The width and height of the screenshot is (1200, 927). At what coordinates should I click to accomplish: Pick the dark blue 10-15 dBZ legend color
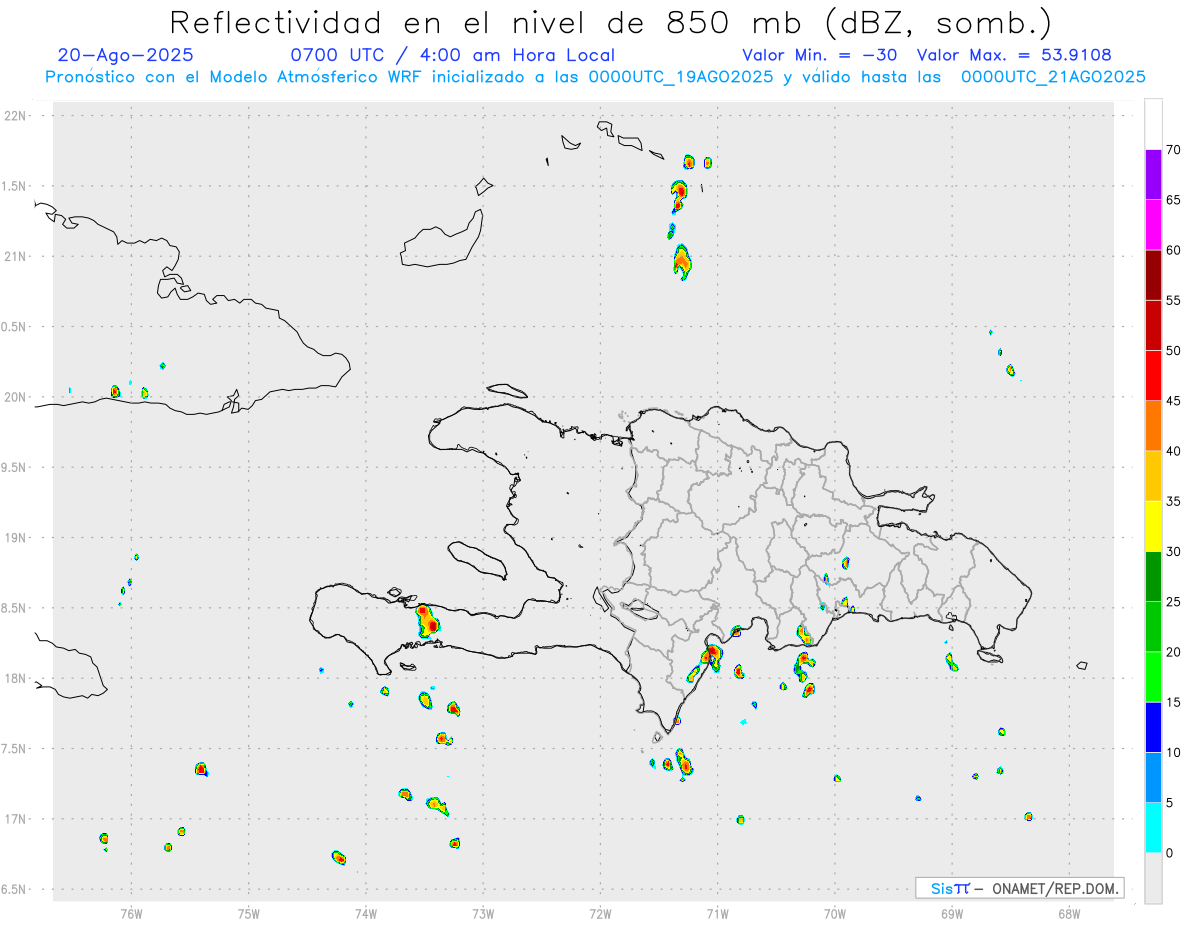click(1153, 727)
